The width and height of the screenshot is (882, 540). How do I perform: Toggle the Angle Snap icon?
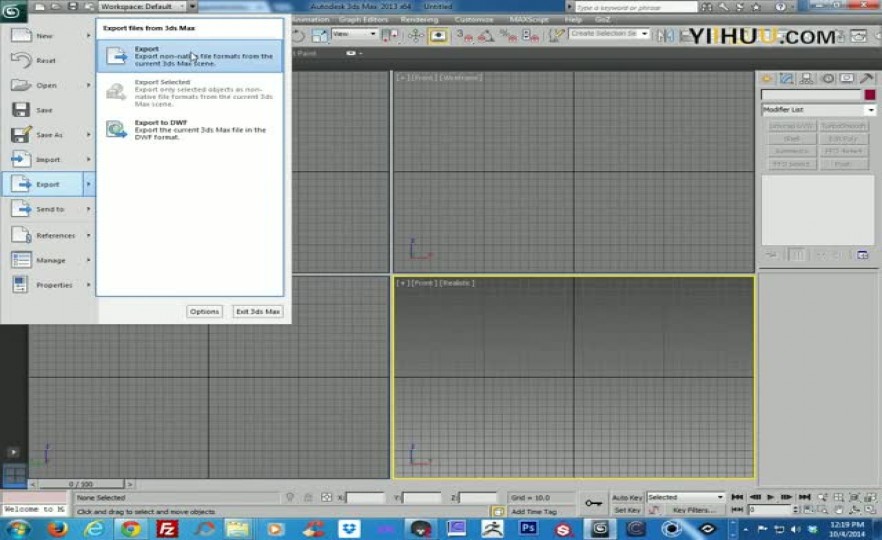486,36
